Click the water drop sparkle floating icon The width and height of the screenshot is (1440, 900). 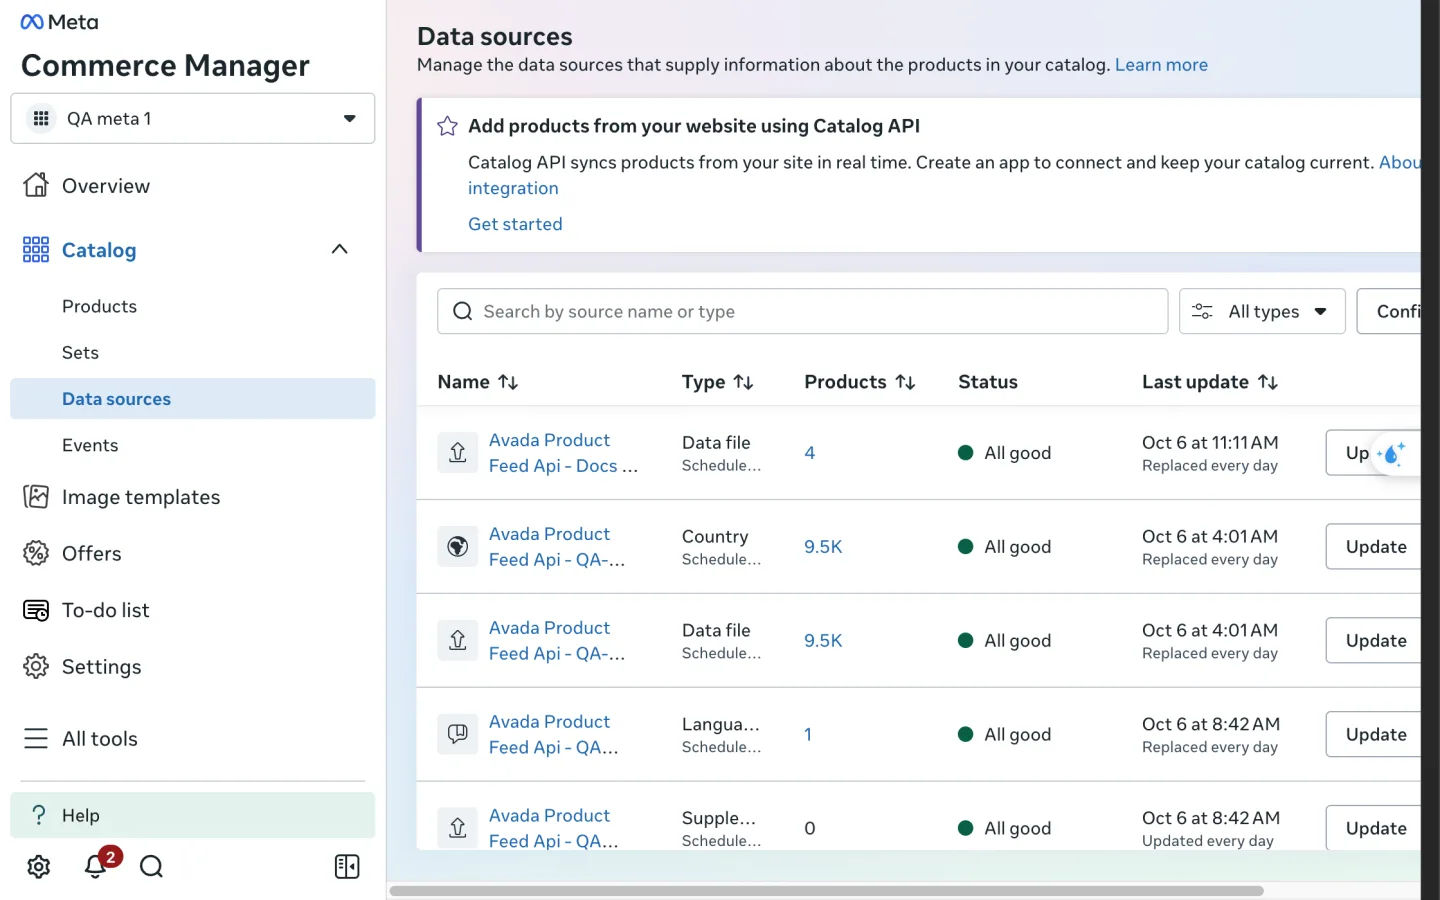tap(1391, 454)
